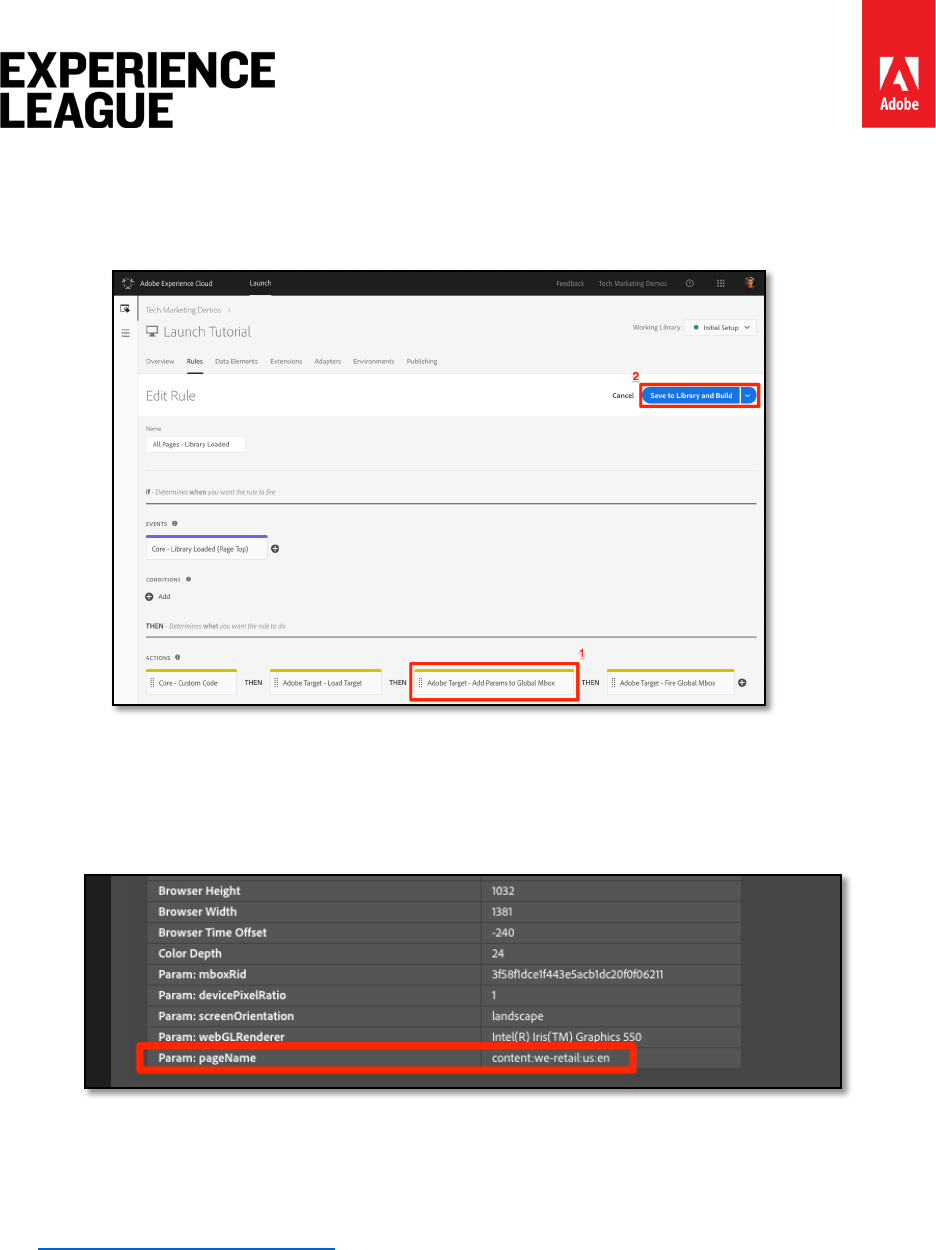Screen dimensions: 936x1250
Task: Click the Param: screenOrientation label
Action: [x=226, y=1016]
